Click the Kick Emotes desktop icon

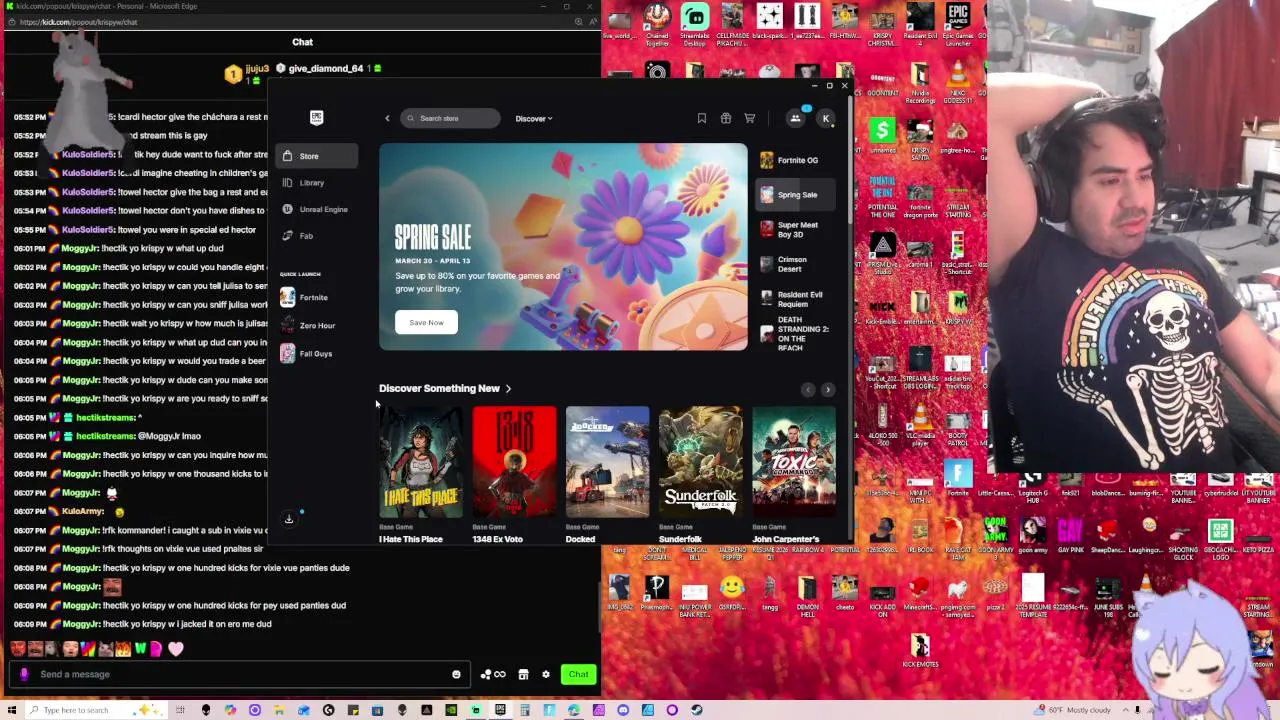pos(920,650)
